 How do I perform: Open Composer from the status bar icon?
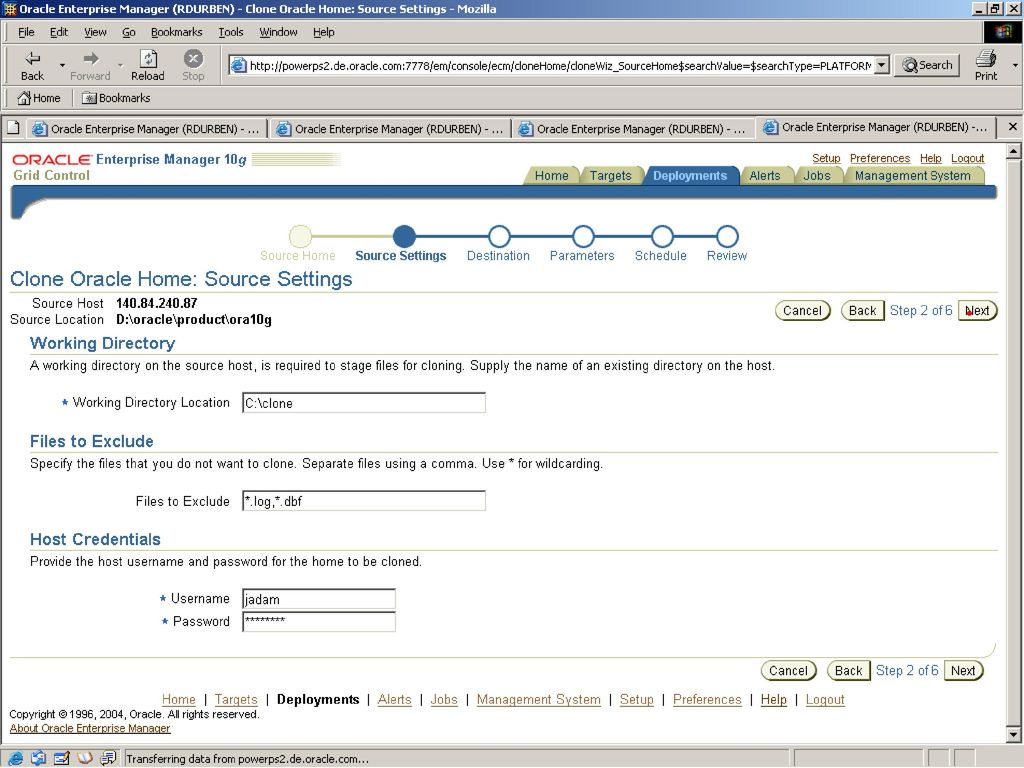pos(62,758)
